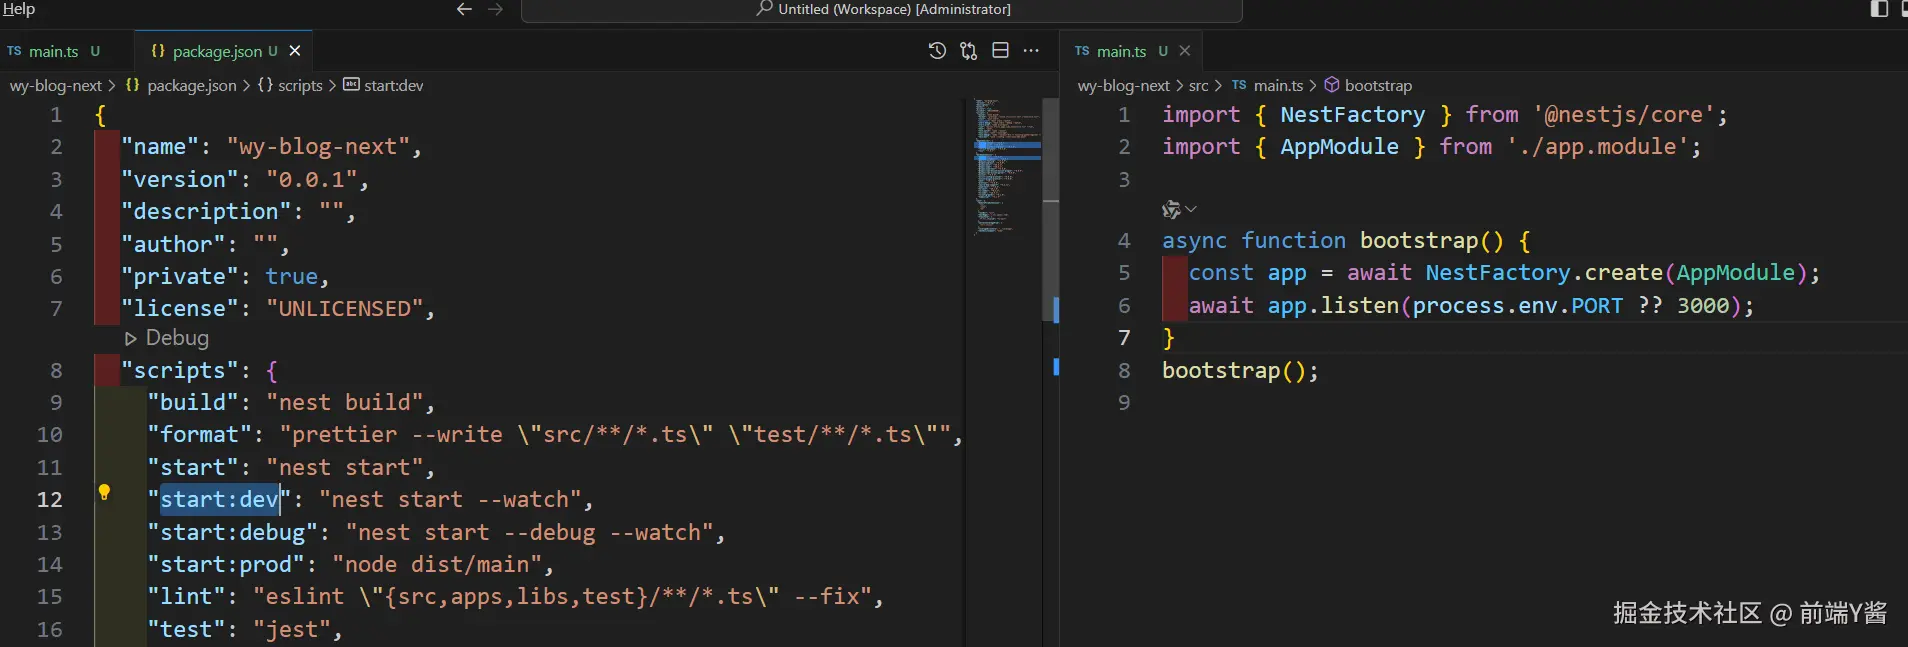Select line number 12 in package.json gutter
The image size is (1908, 647).
[50, 500]
